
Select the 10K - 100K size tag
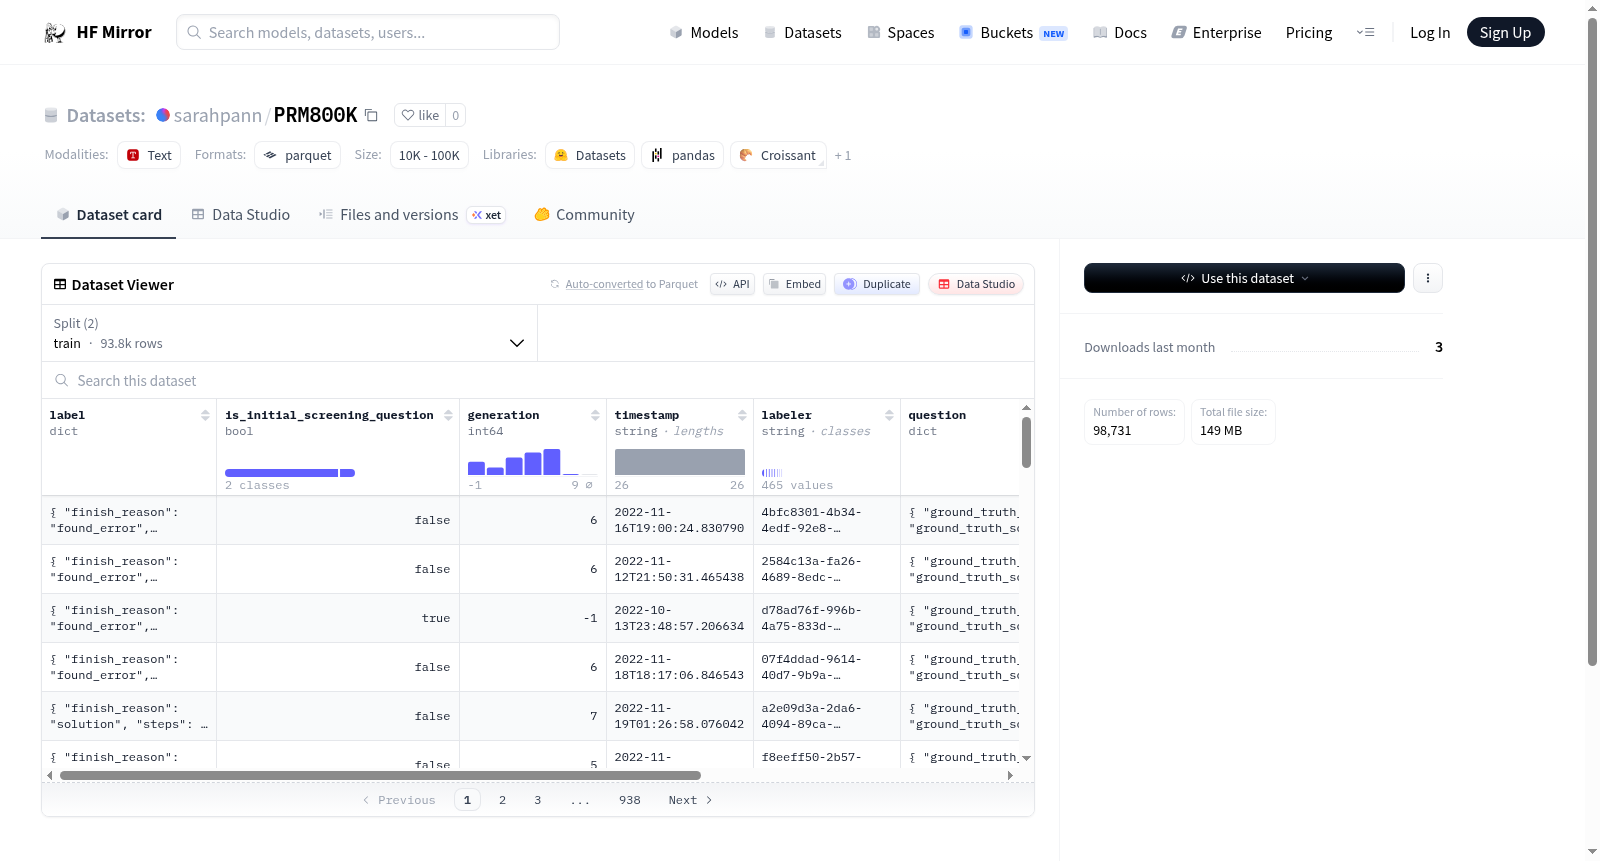pos(429,155)
